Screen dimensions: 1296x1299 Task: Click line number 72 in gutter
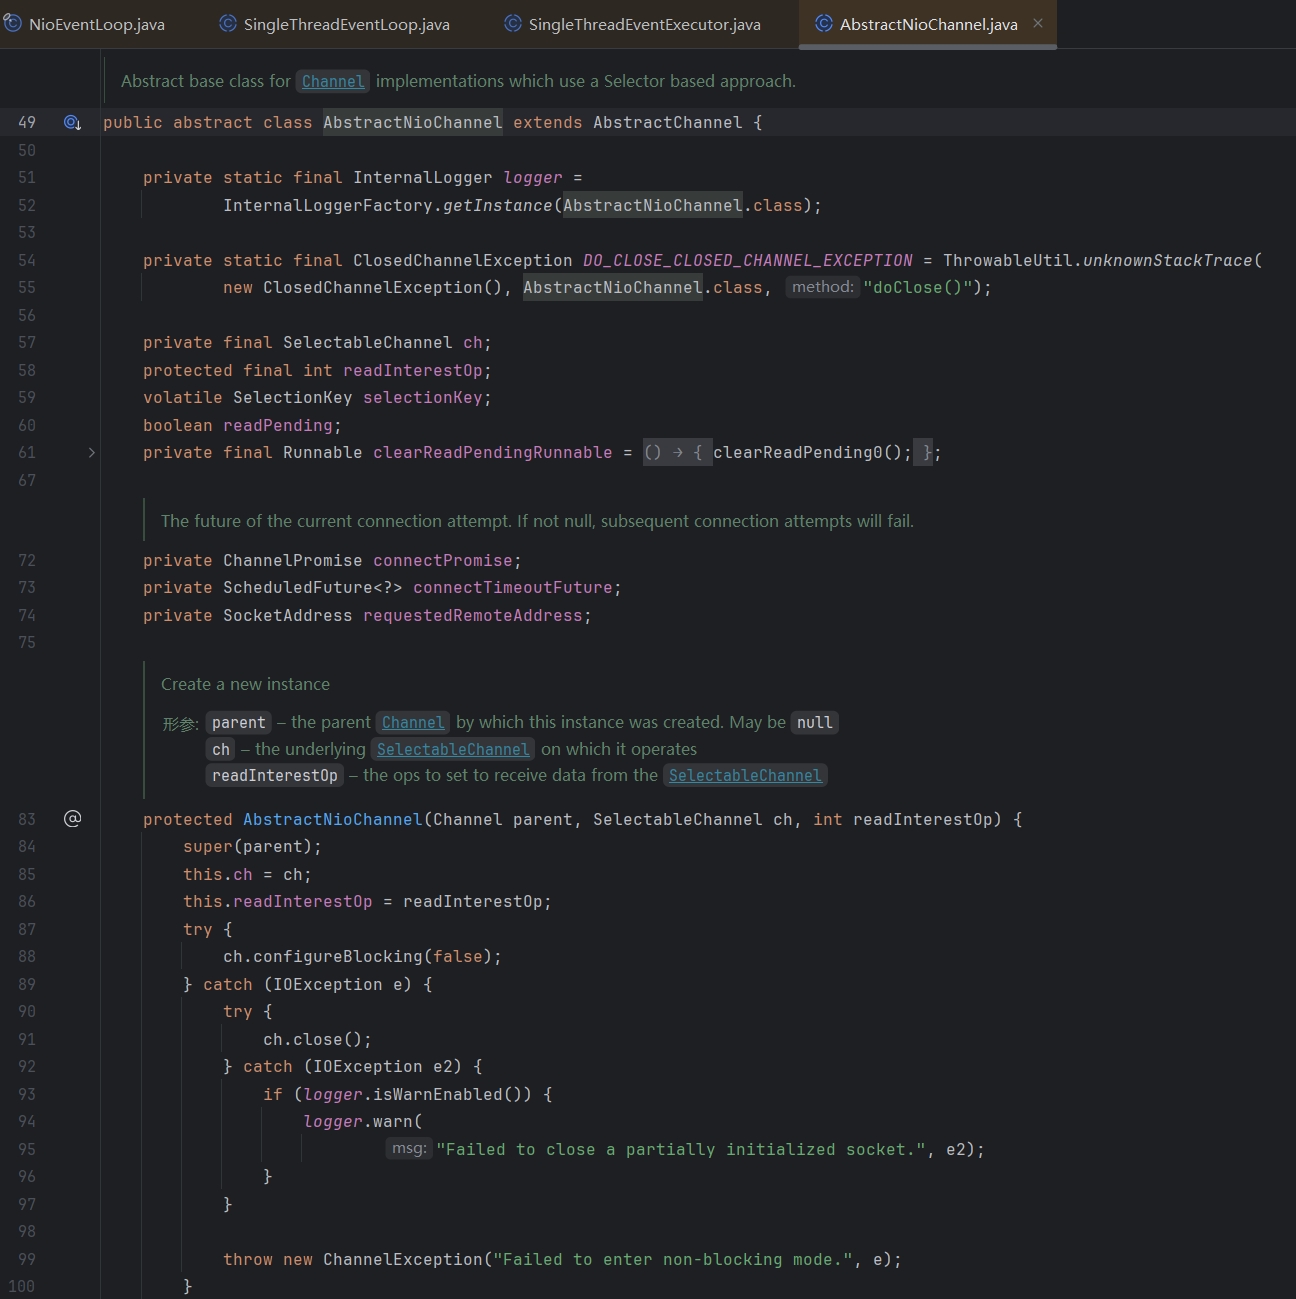pyautogui.click(x=27, y=560)
